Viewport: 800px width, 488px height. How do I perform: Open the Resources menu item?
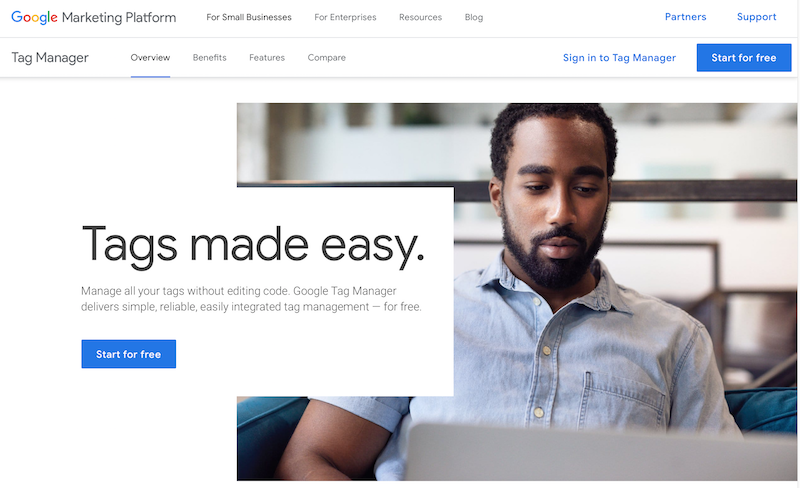[420, 17]
